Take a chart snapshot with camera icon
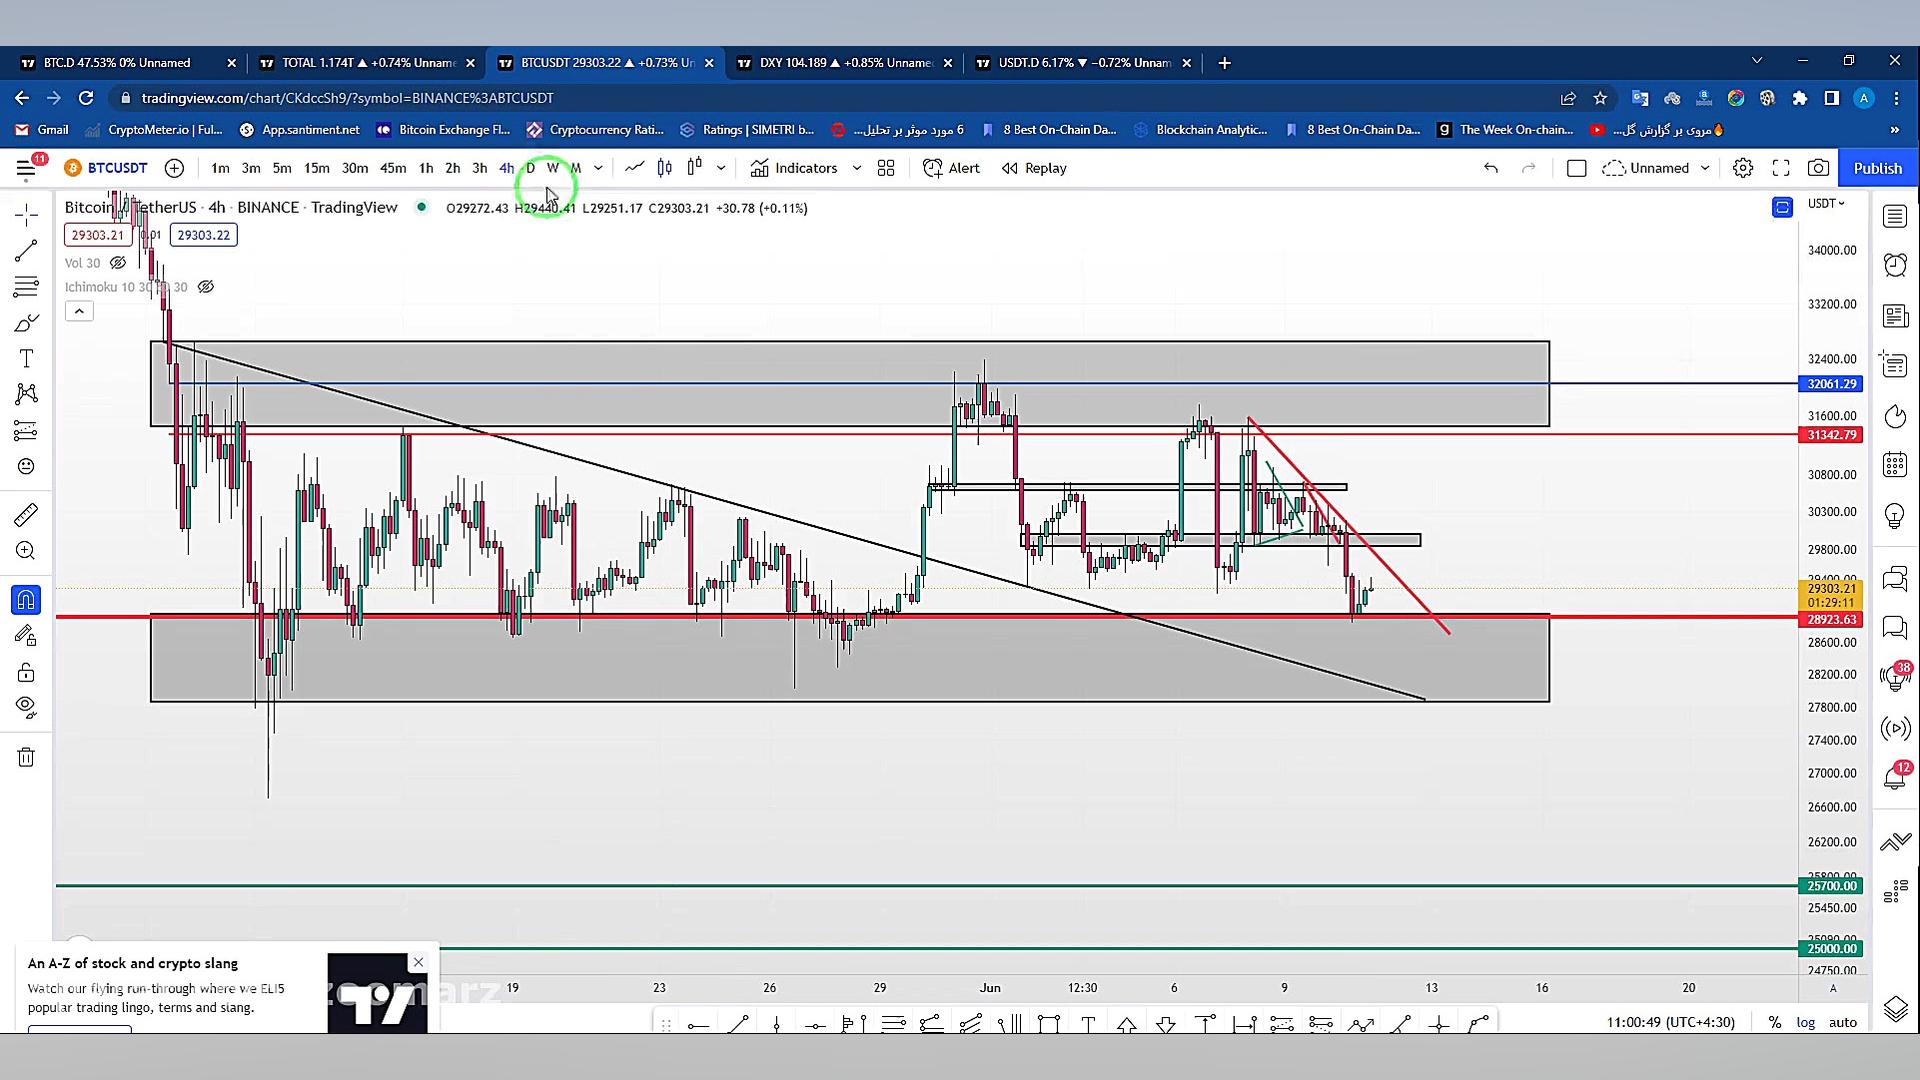The width and height of the screenshot is (1920, 1080). click(x=1818, y=168)
